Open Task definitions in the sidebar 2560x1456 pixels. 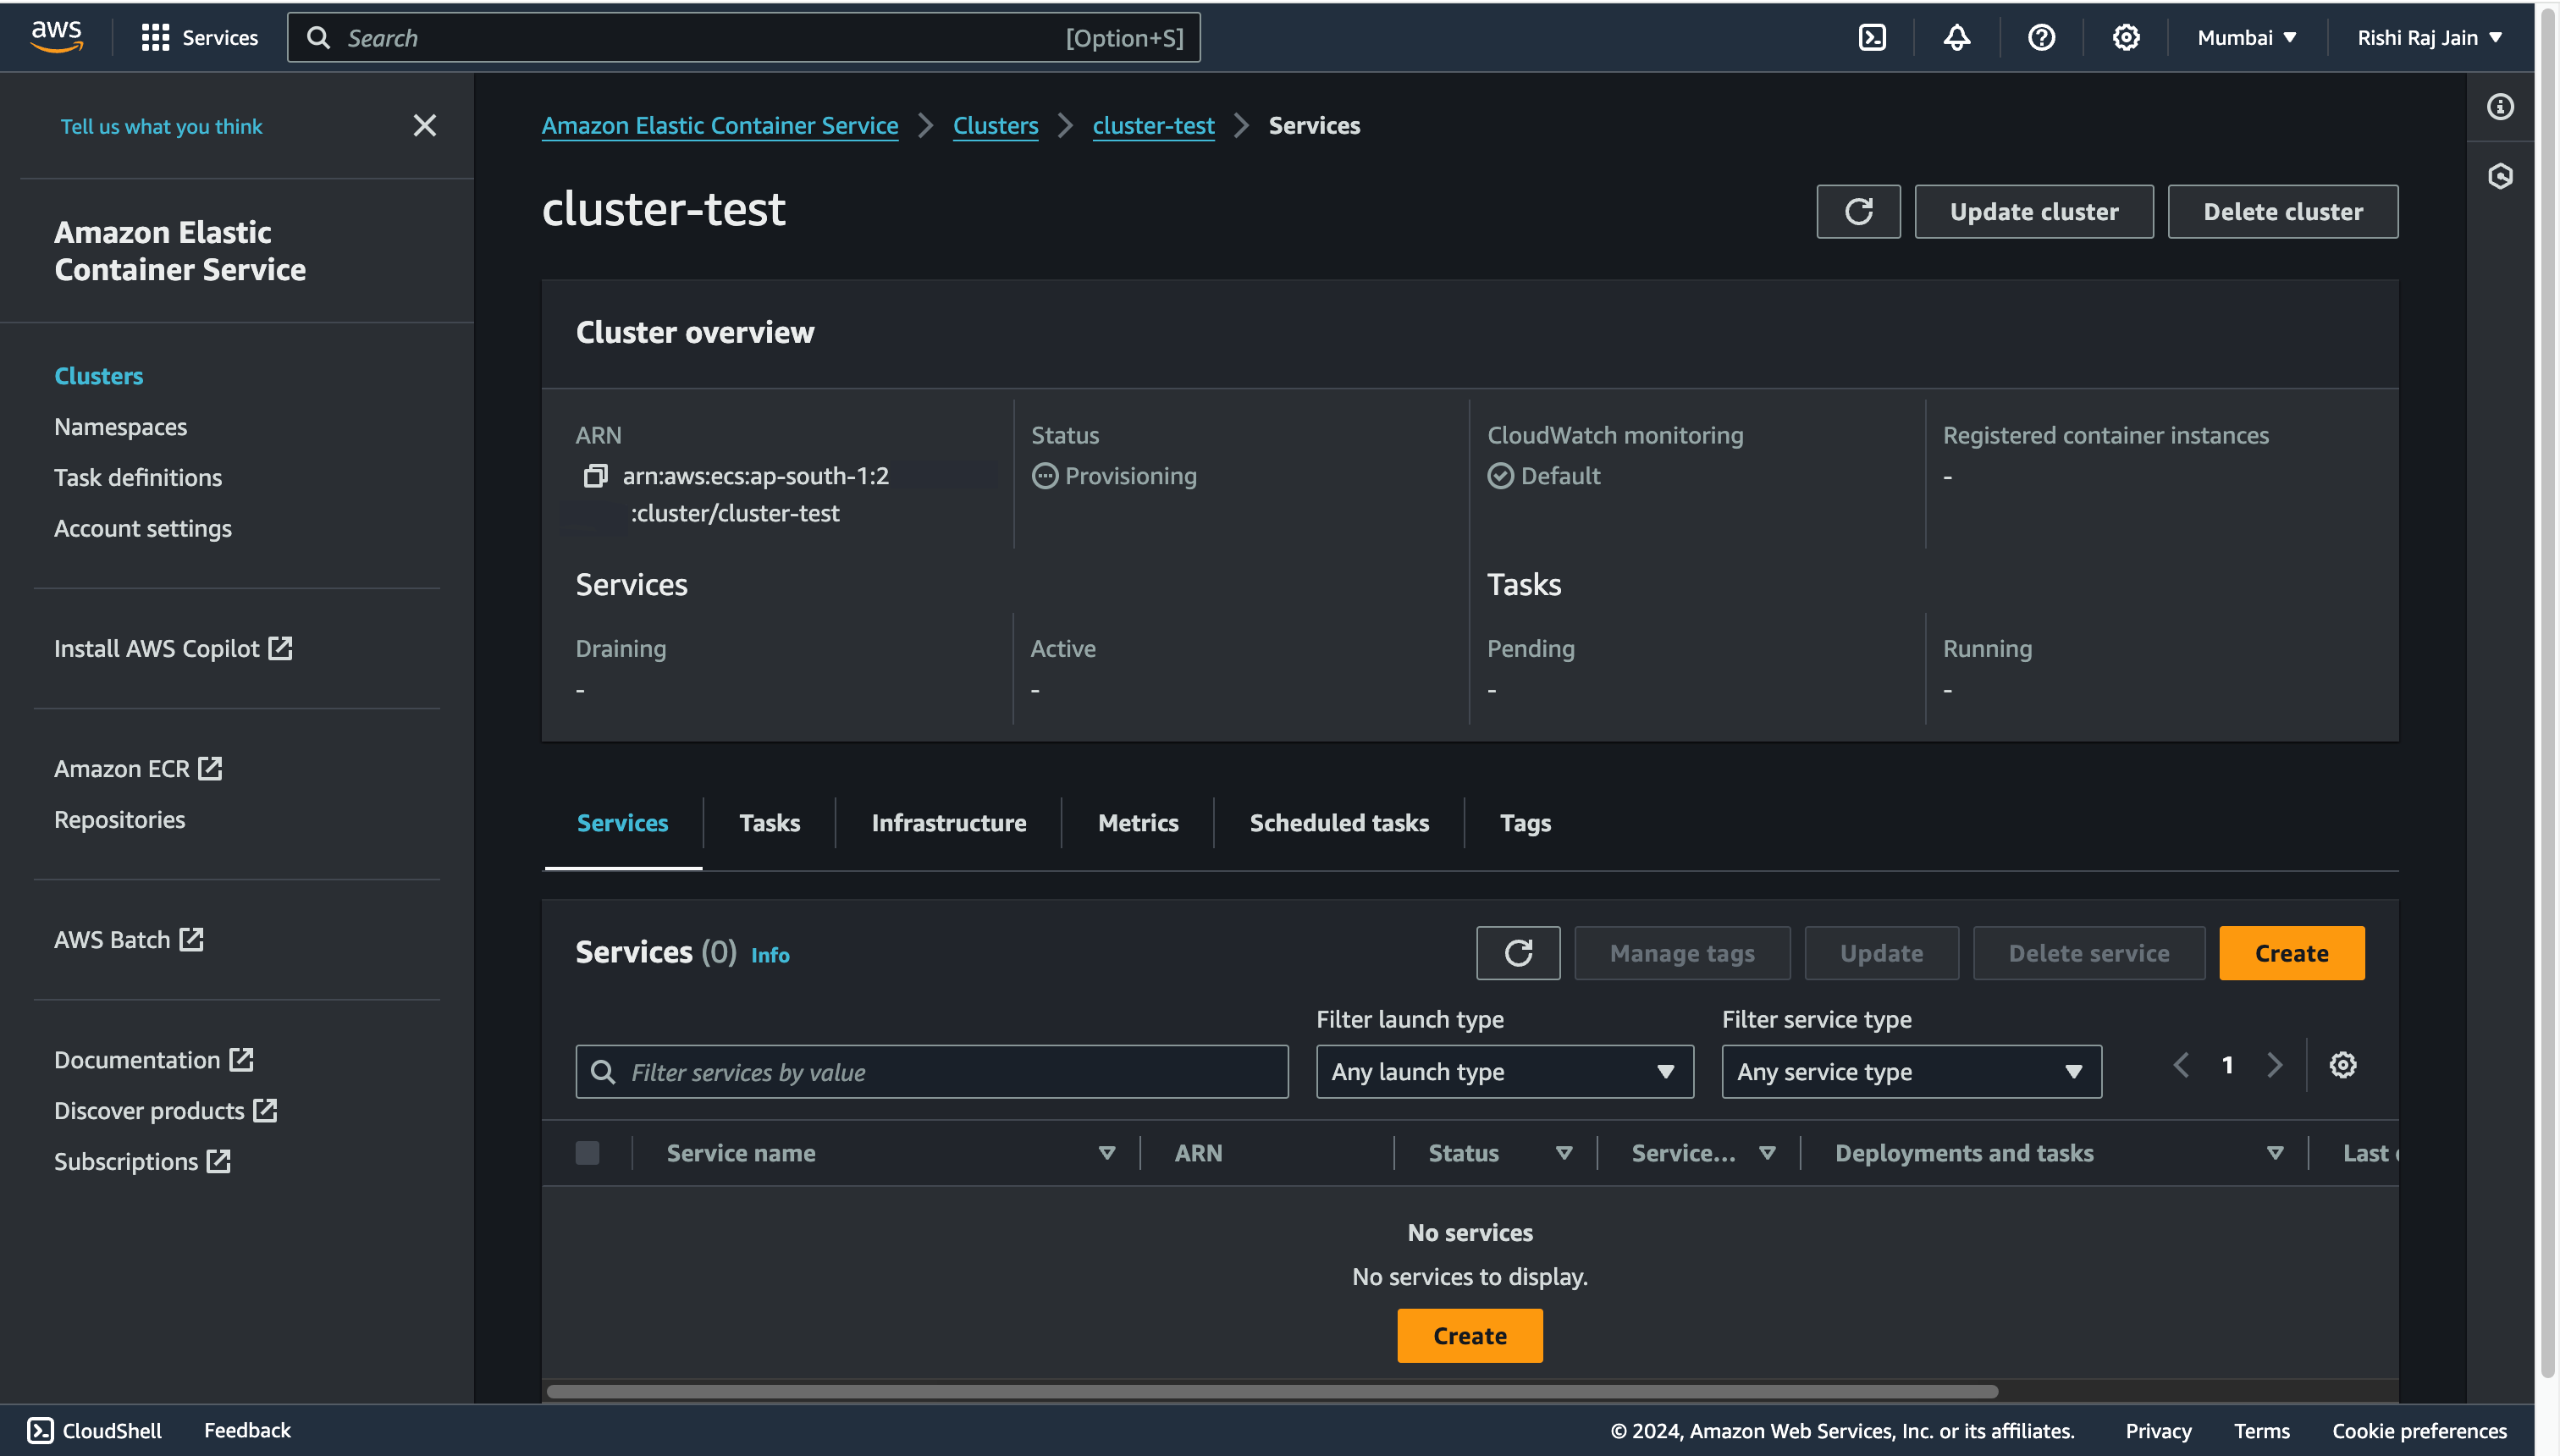(x=138, y=478)
